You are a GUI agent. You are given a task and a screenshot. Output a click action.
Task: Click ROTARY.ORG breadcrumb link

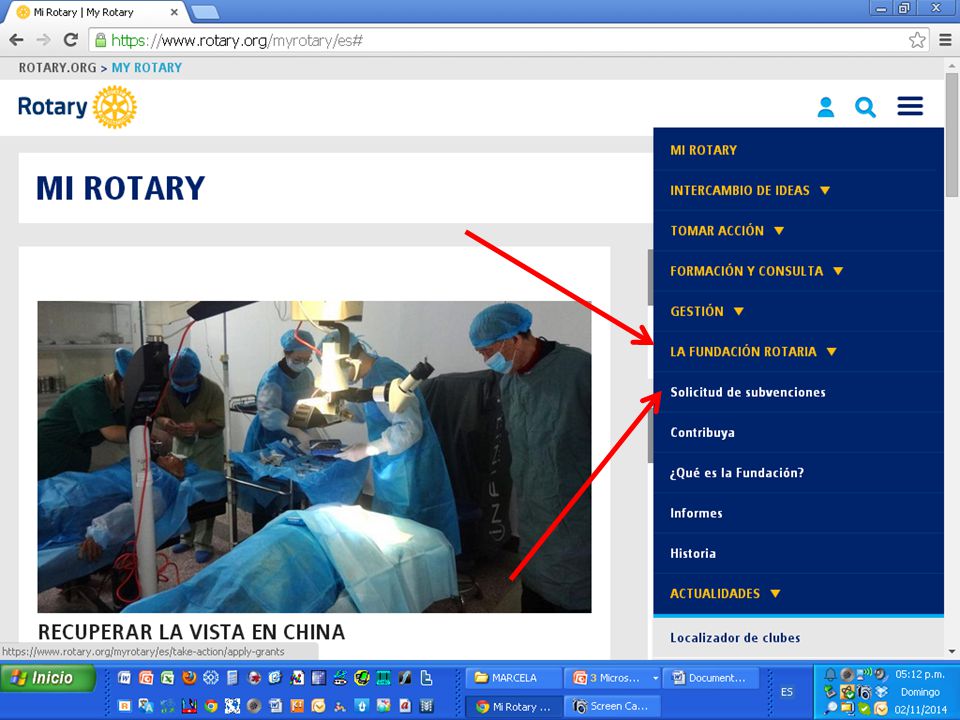point(57,67)
